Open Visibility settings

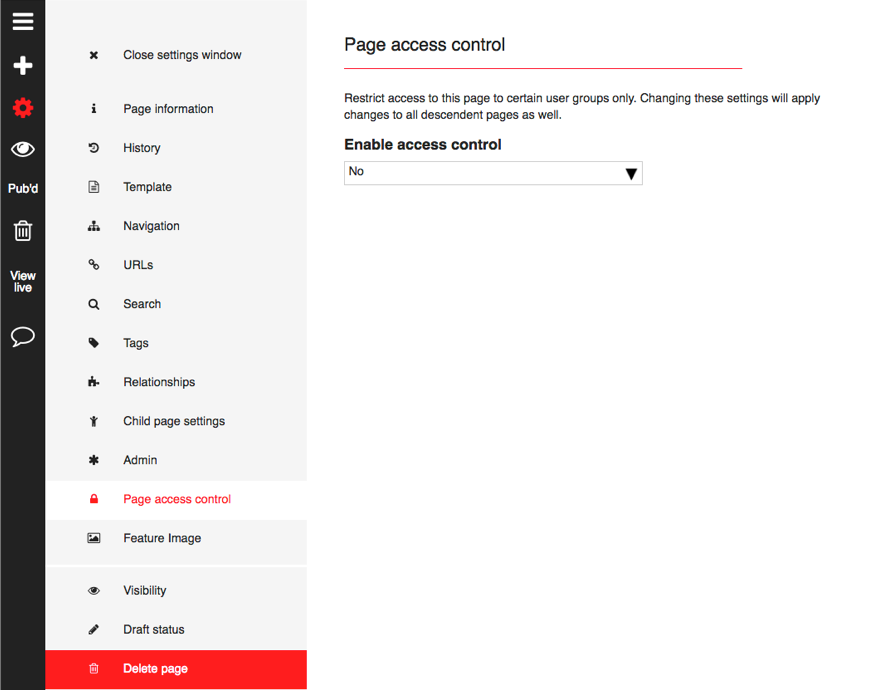pyautogui.click(x=145, y=591)
